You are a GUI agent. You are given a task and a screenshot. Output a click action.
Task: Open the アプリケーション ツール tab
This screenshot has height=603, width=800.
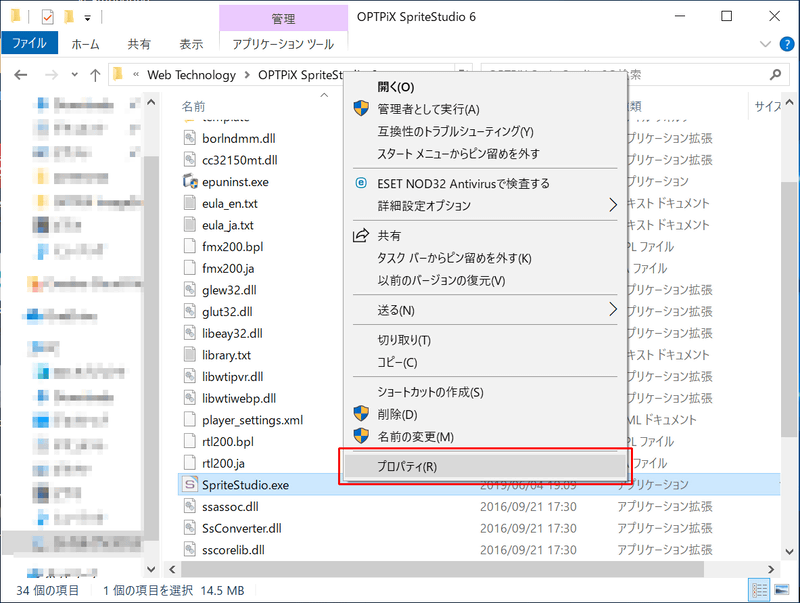[283, 44]
